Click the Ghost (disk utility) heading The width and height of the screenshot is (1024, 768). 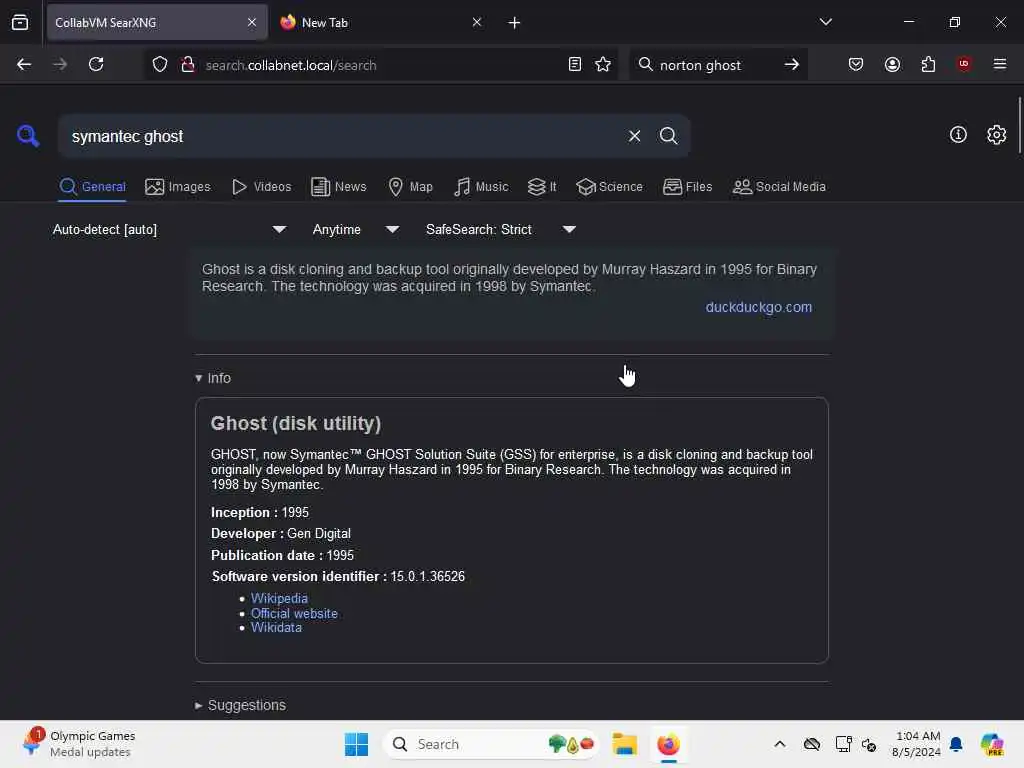pyautogui.click(x=296, y=423)
